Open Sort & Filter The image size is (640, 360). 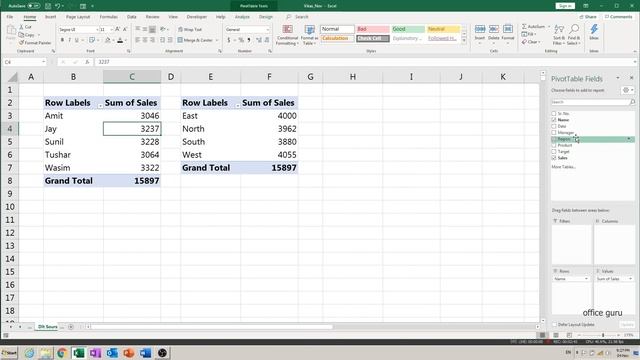pos(559,35)
